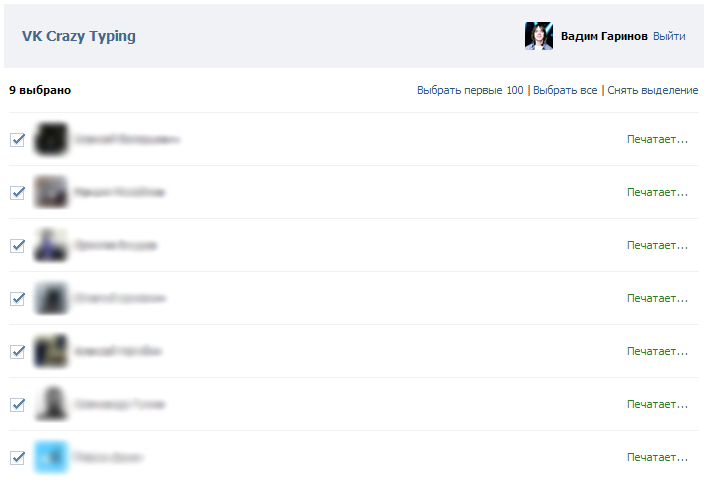The width and height of the screenshot is (708, 481).
Task: Uncheck the fifth friend's checkbox
Action: coord(18,351)
